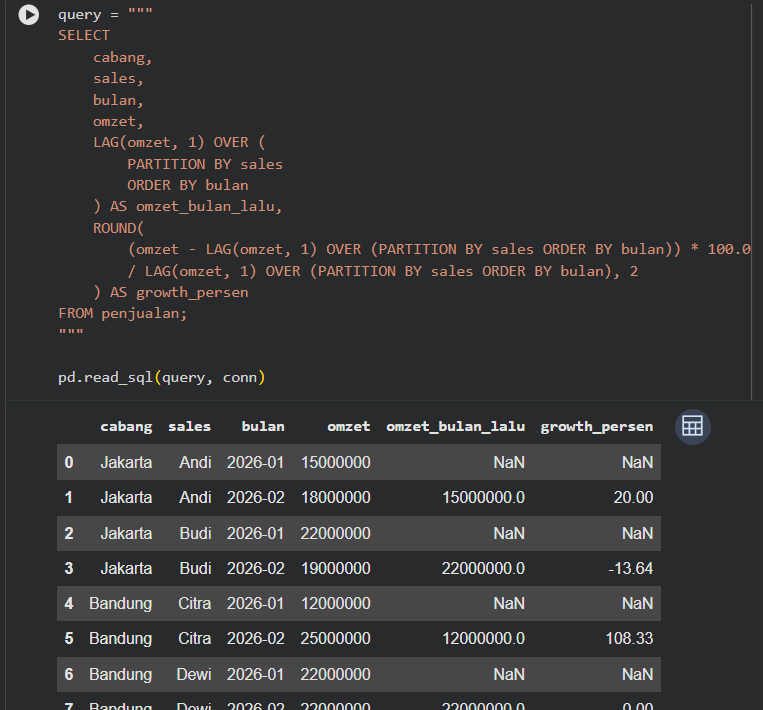Screen dimensions: 763x710
Task: Click row index 2 in output table
Action: 69,533
